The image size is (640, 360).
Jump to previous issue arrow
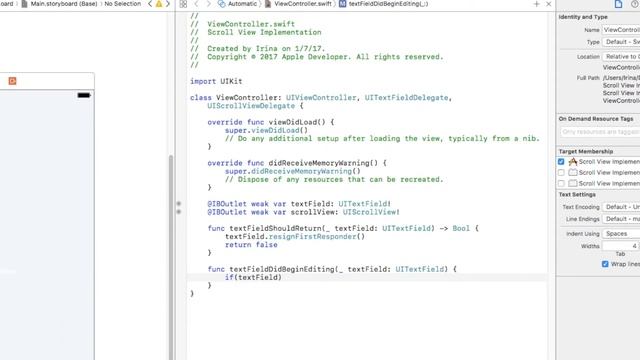click(x=150, y=4)
